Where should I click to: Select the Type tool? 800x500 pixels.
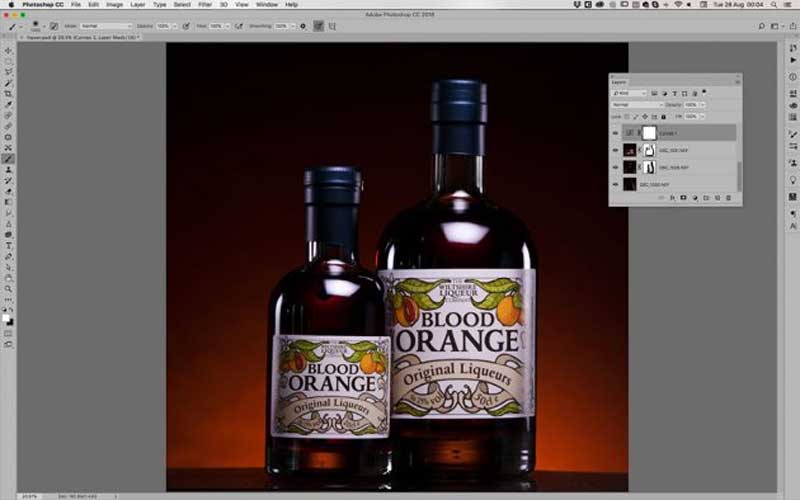pos(8,245)
